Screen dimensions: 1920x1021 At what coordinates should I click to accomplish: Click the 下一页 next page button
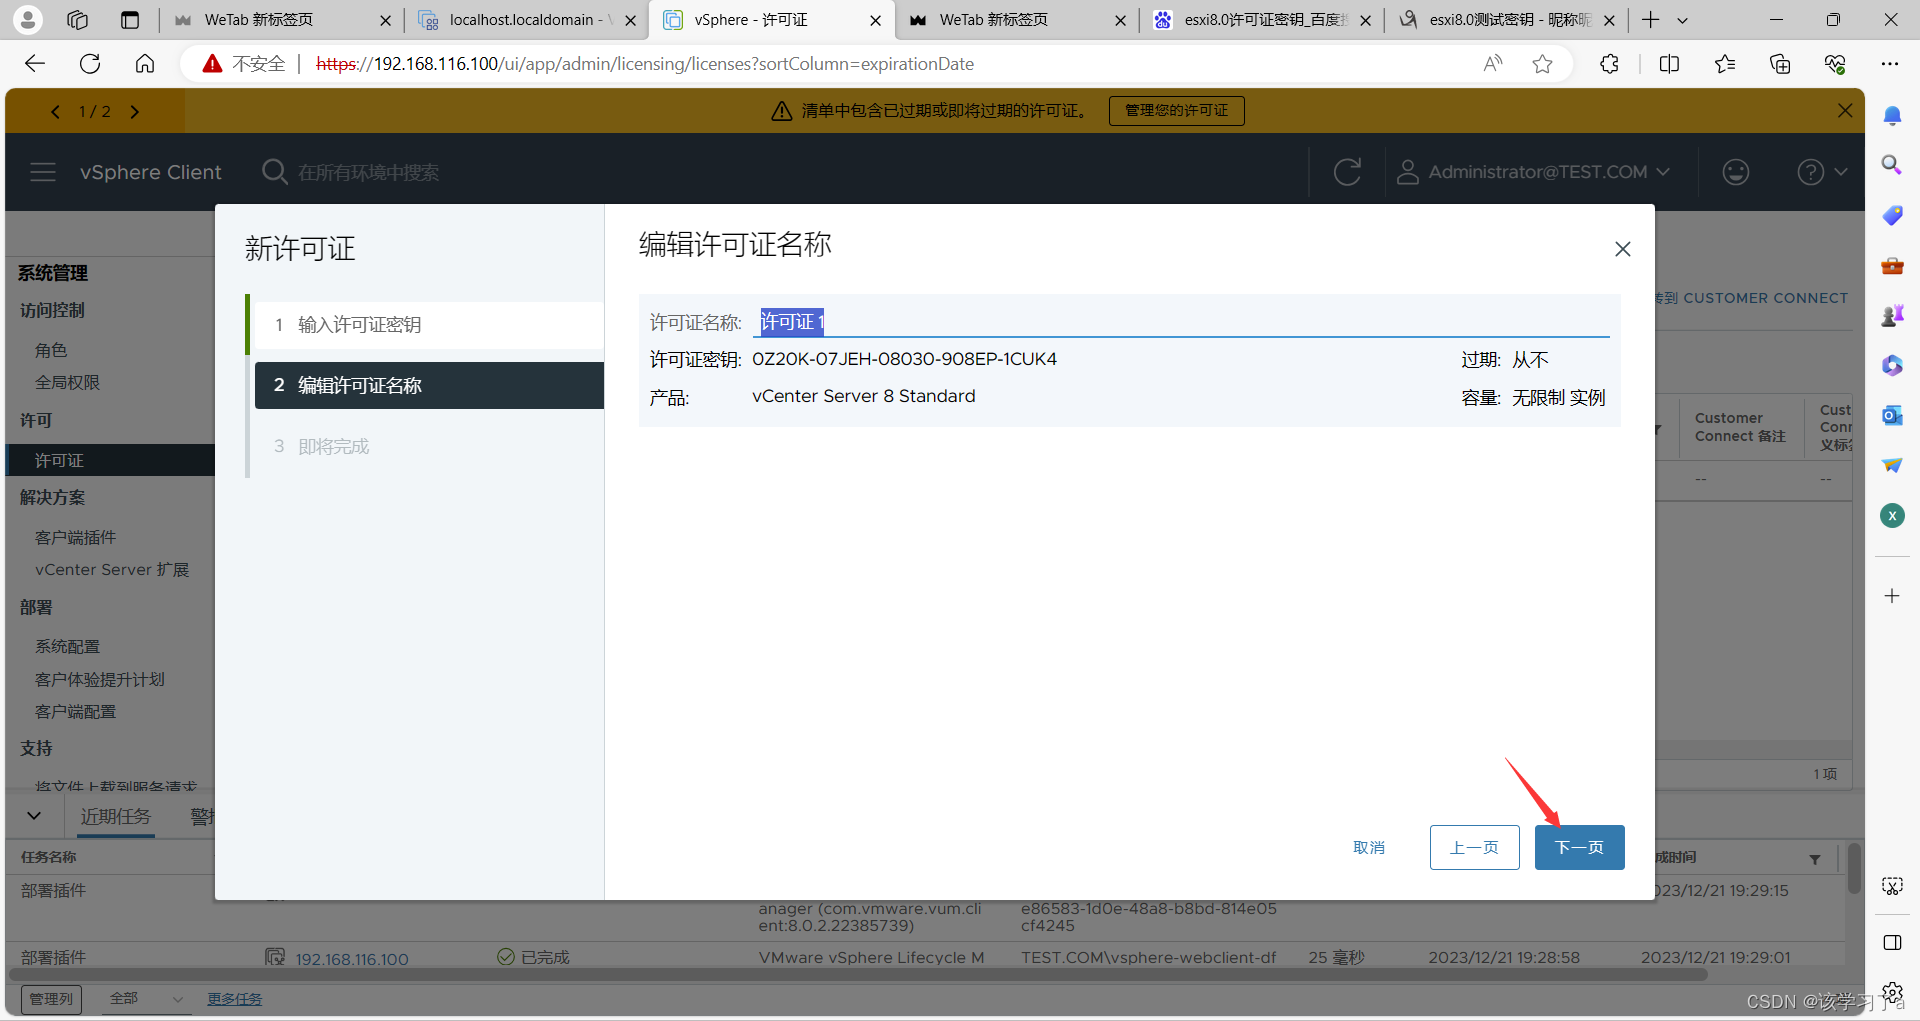[x=1579, y=847]
